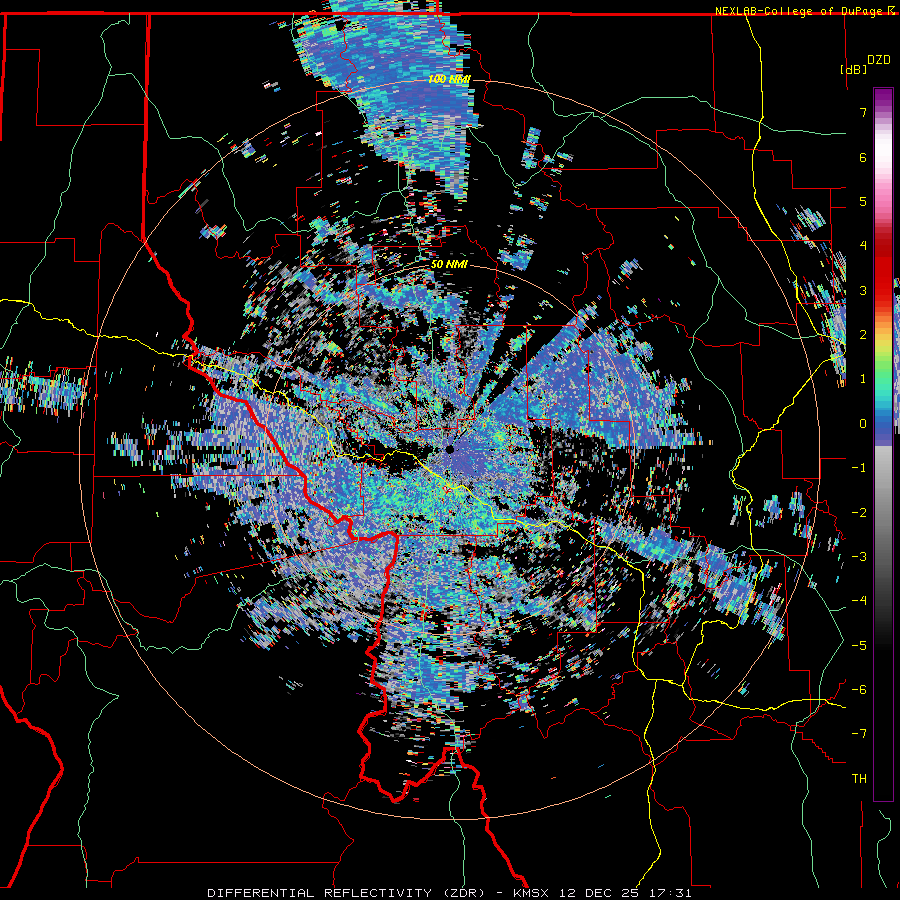The height and width of the screenshot is (900, 900).
Task: Click the [dB] unit label
Action: point(853,69)
